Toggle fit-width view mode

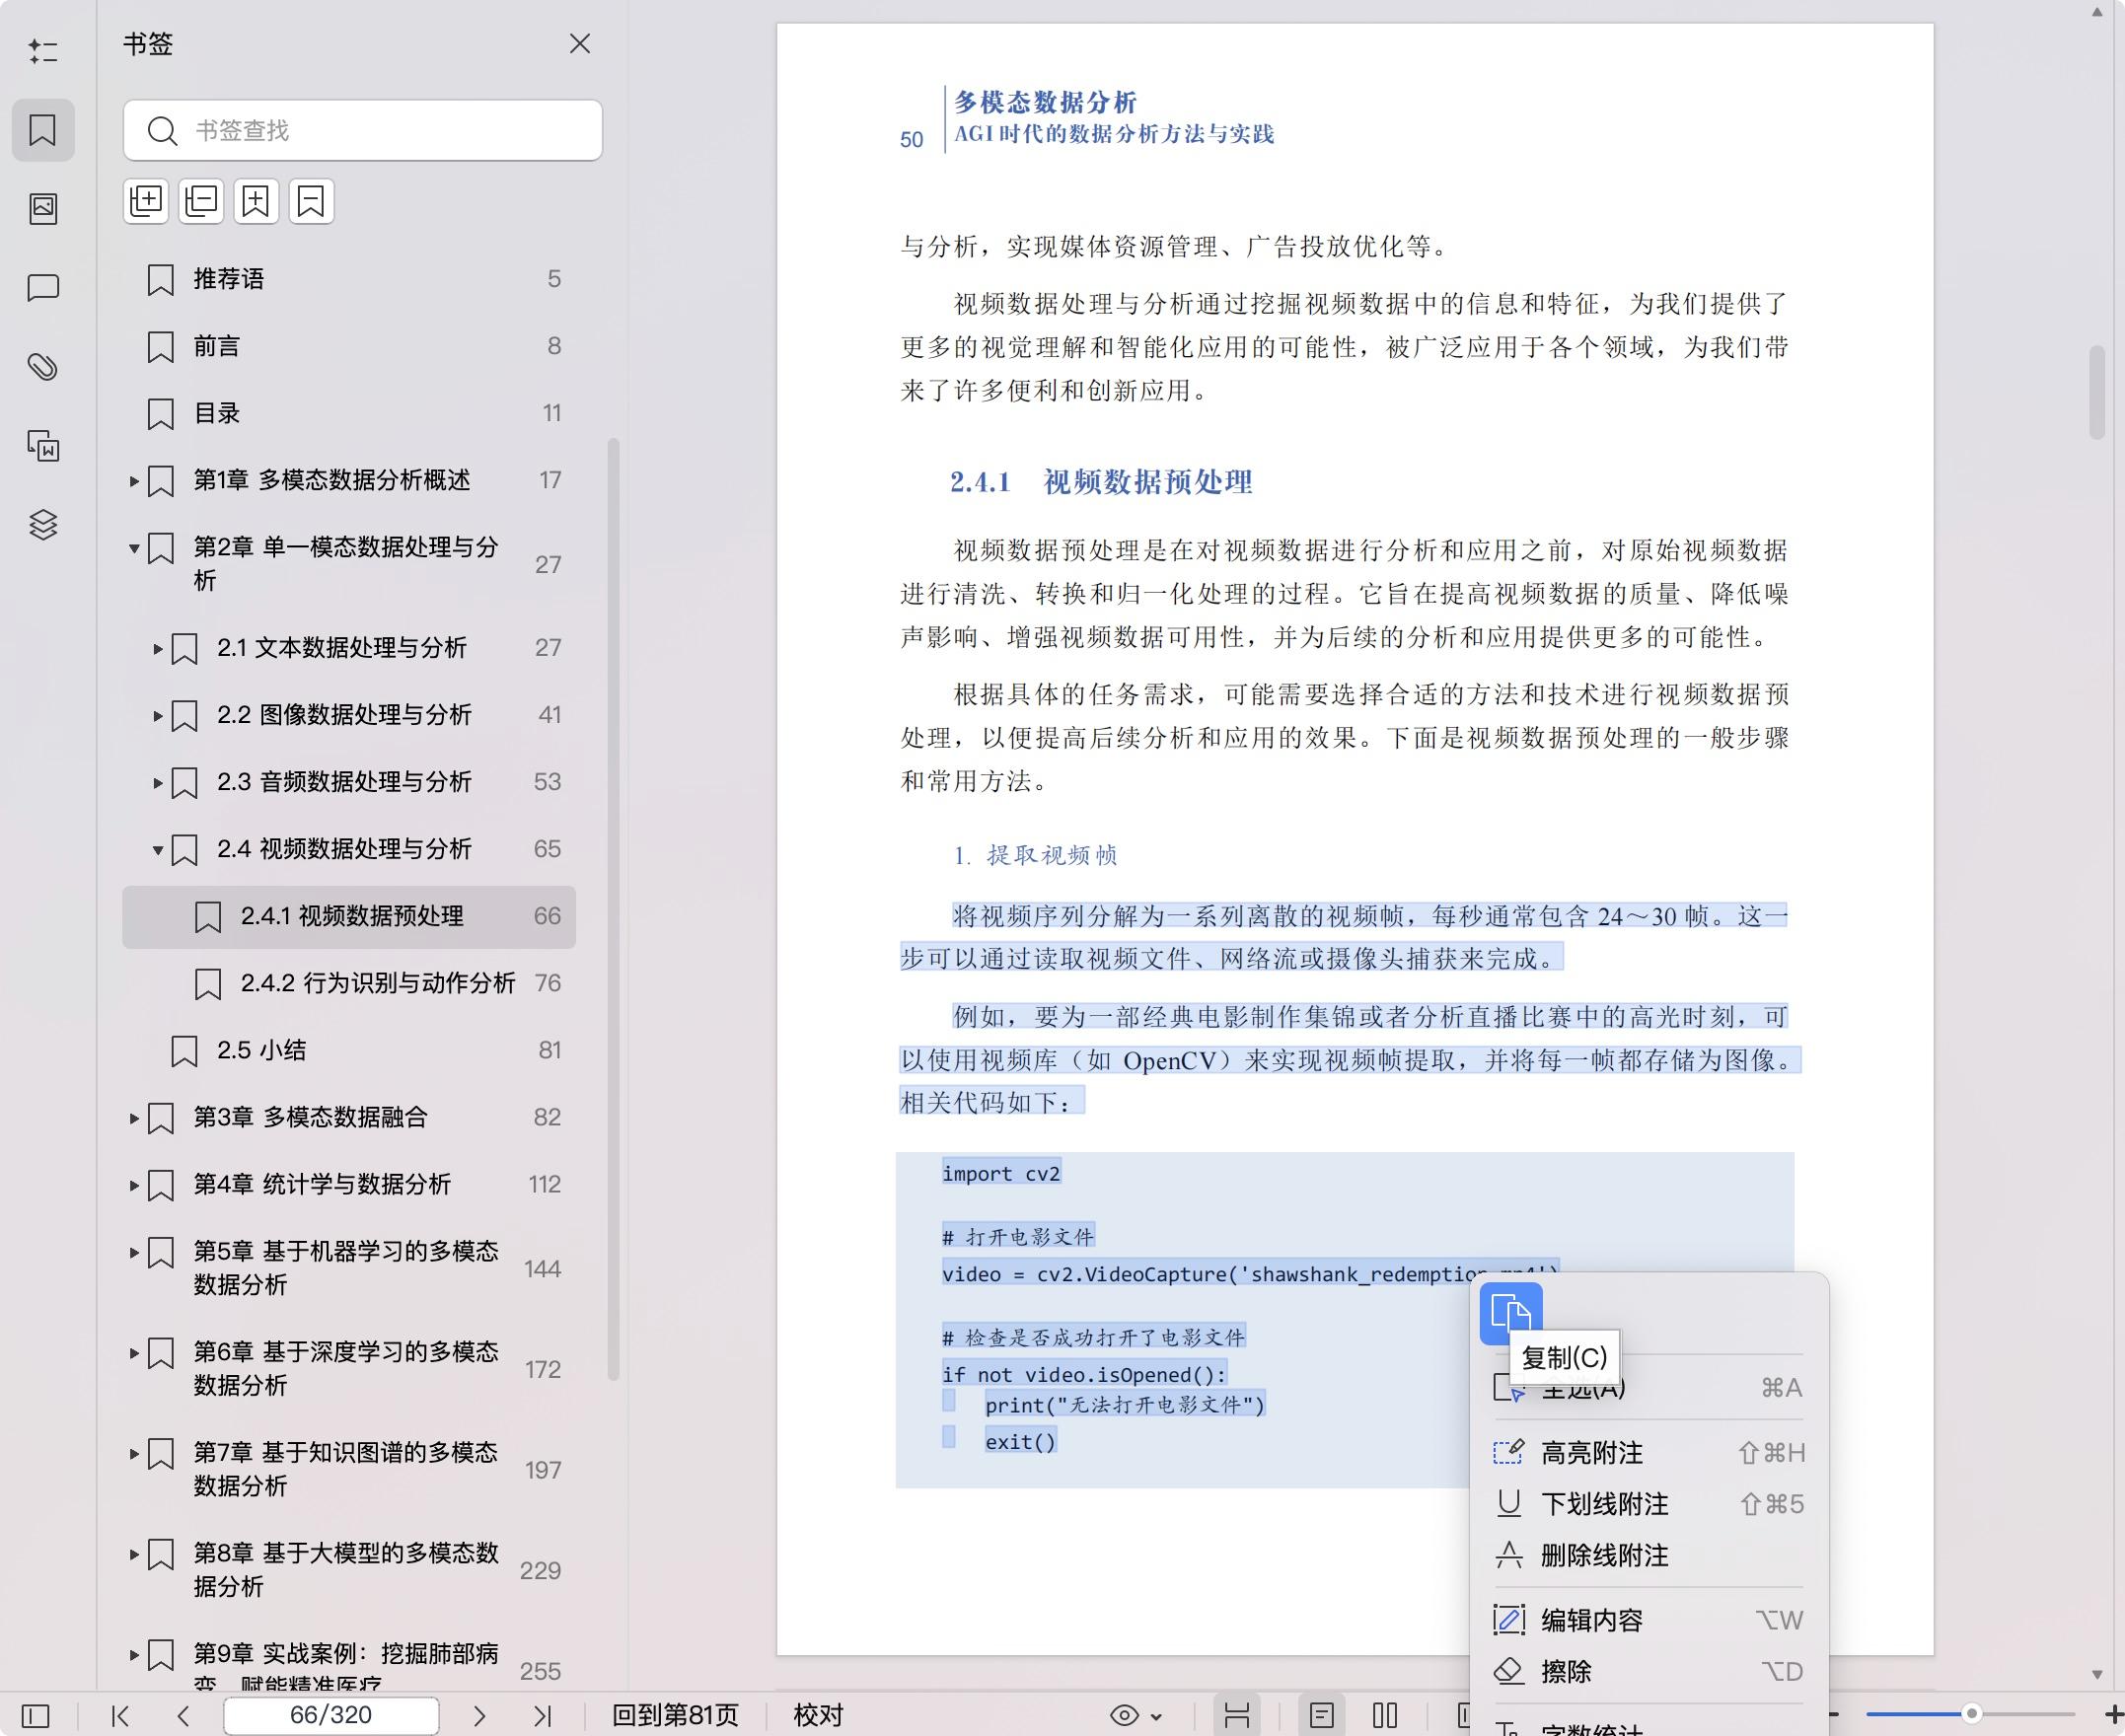click(x=1237, y=1717)
